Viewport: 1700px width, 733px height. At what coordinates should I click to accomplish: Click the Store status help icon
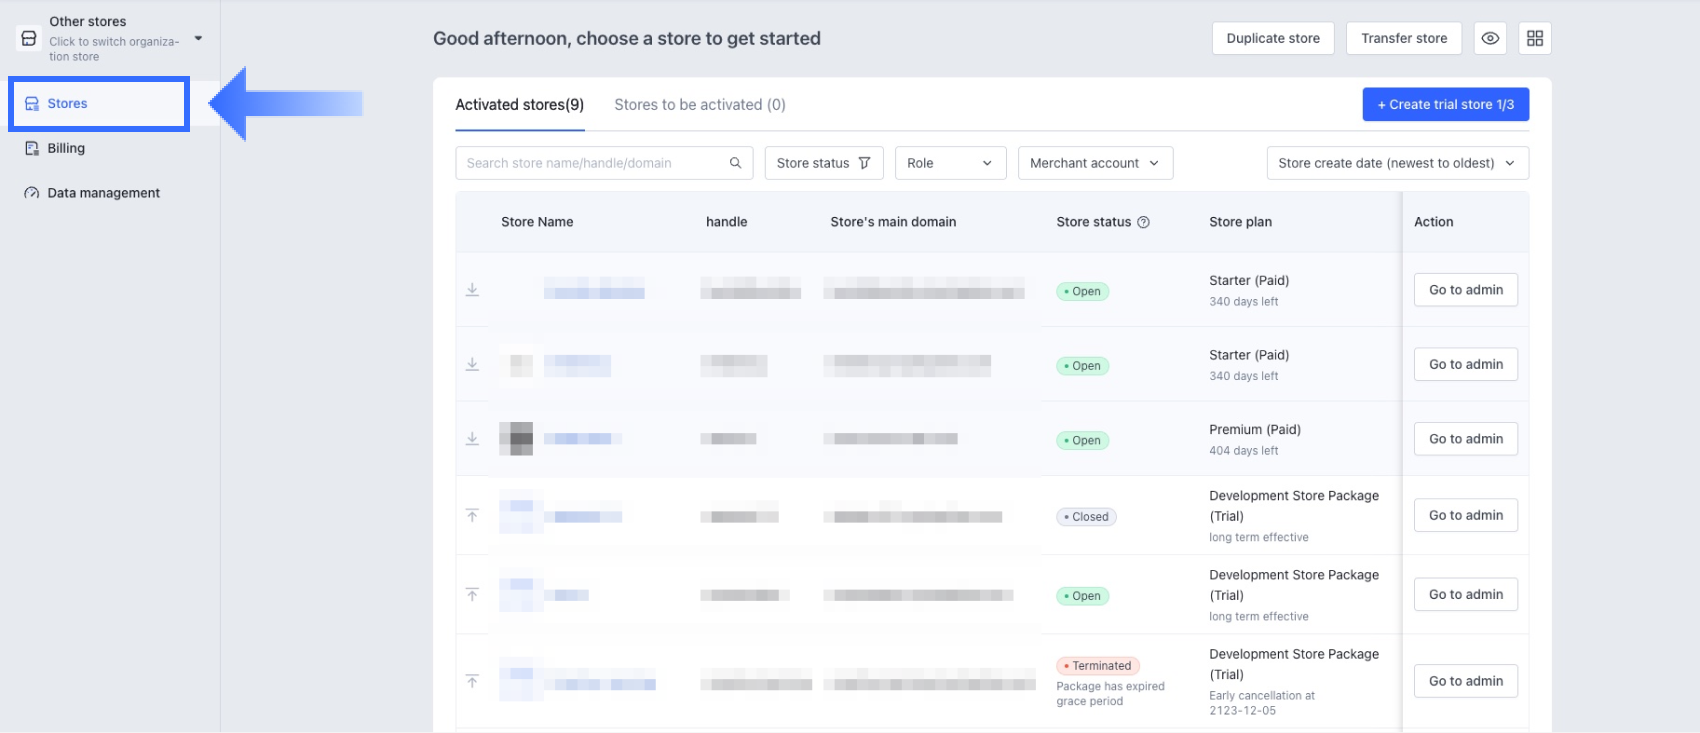click(1143, 222)
